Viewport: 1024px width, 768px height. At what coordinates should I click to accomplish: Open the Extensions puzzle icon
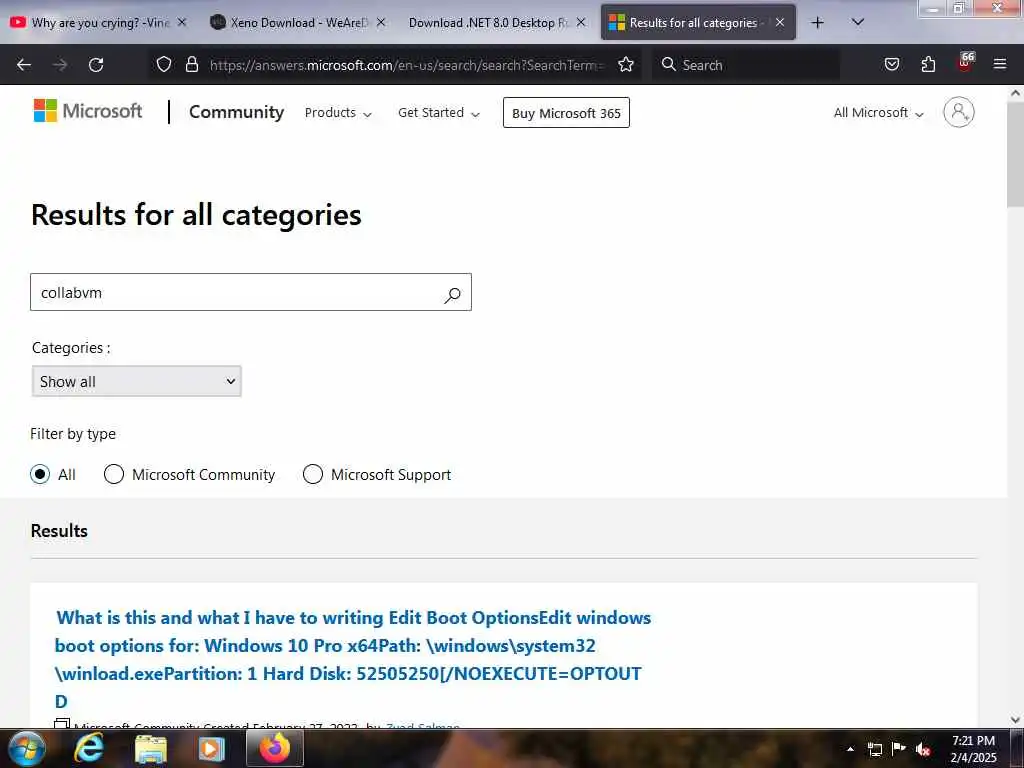(928, 64)
